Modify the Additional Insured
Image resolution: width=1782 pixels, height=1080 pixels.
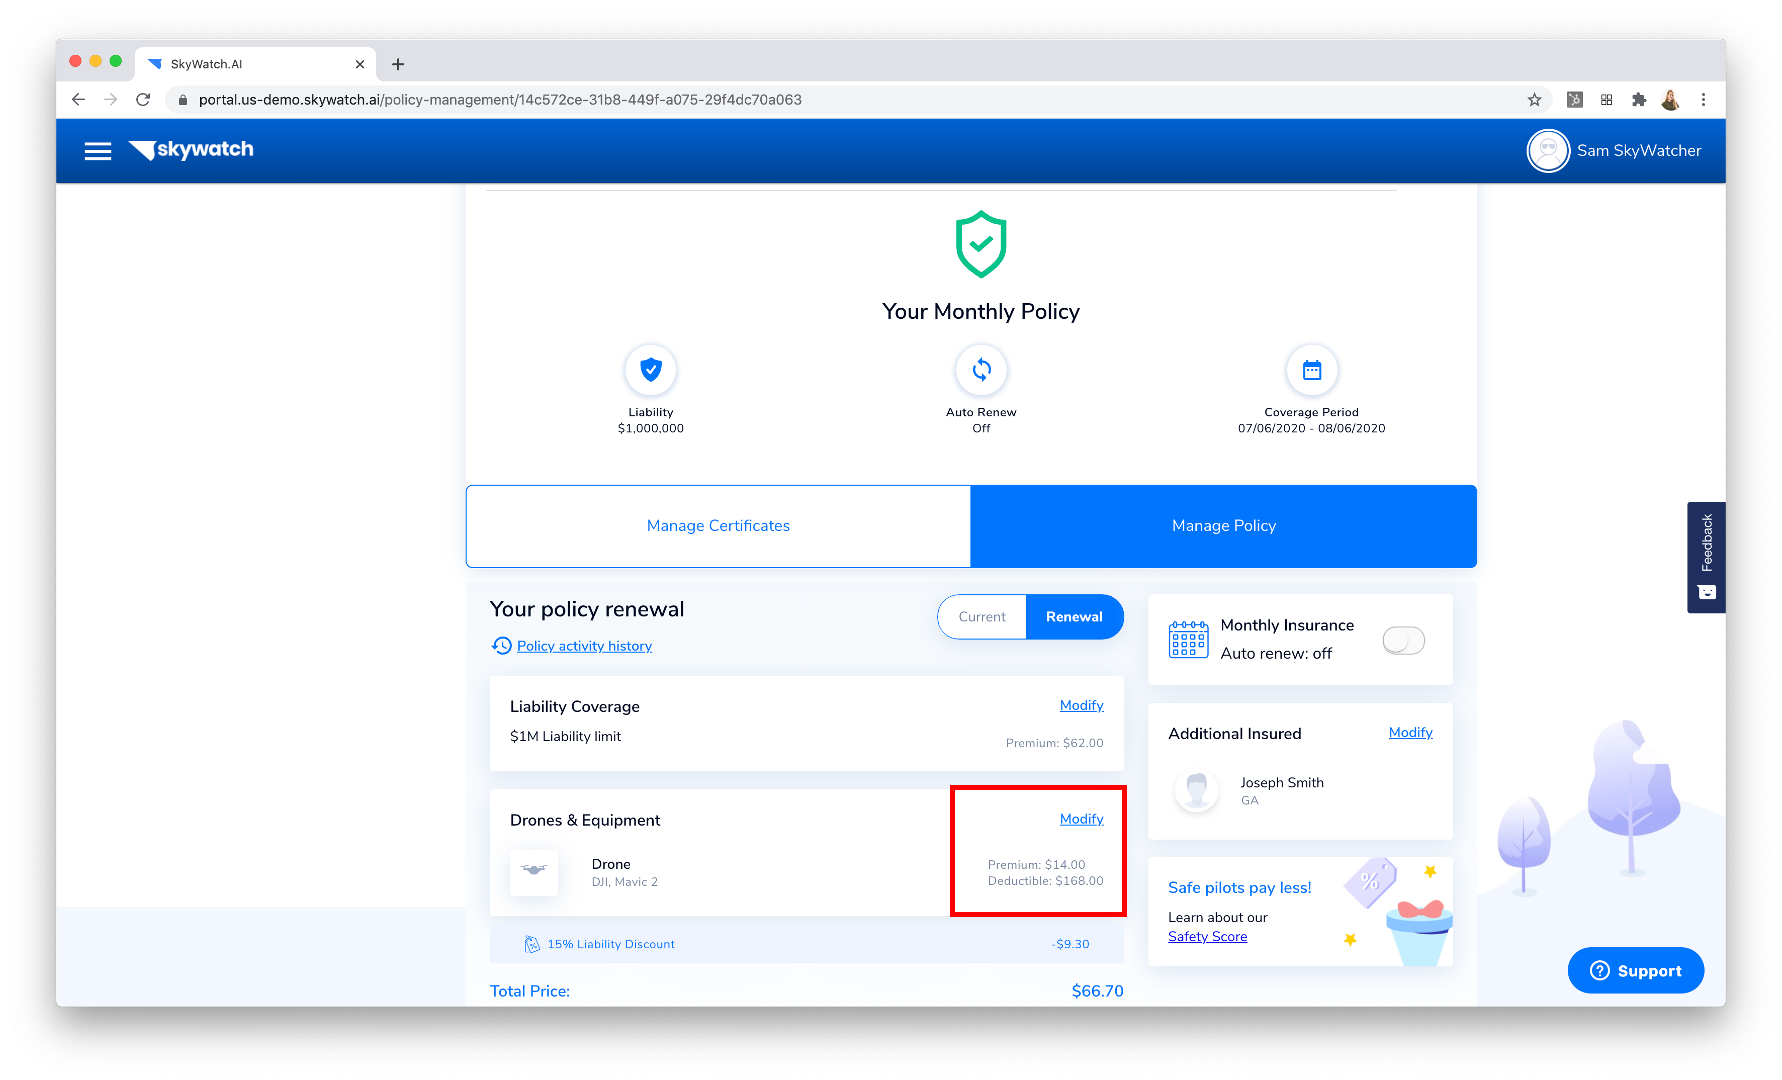click(x=1410, y=732)
